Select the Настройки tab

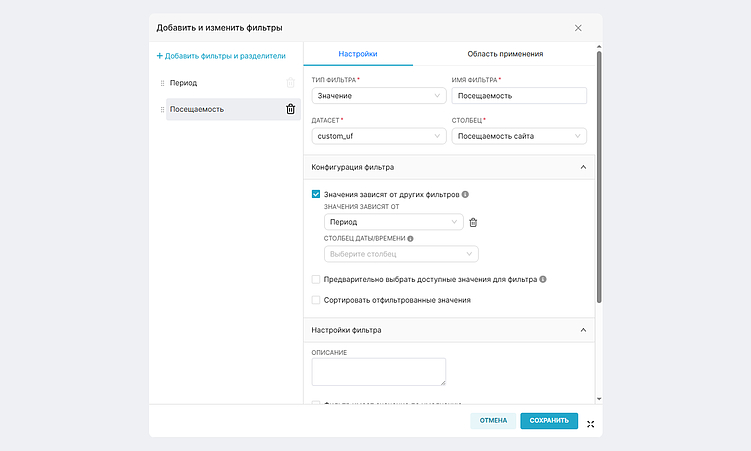click(x=358, y=54)
